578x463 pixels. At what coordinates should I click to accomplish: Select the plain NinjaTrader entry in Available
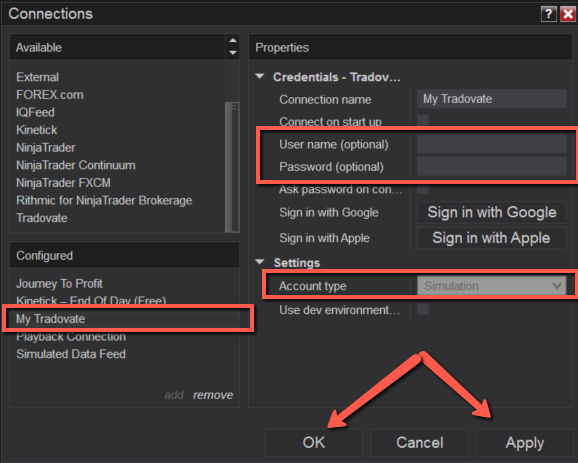coord(46,147)
